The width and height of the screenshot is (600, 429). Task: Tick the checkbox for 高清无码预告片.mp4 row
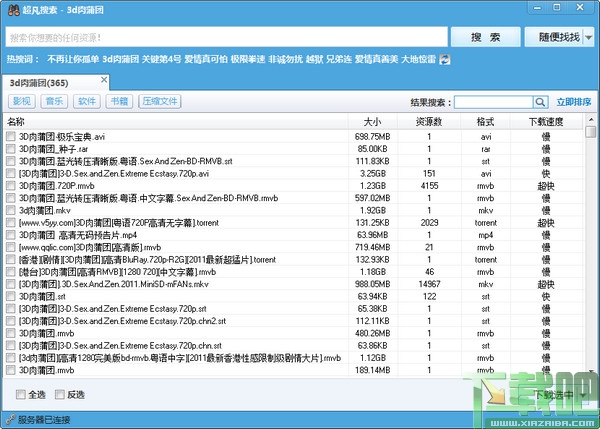point(11,235)
